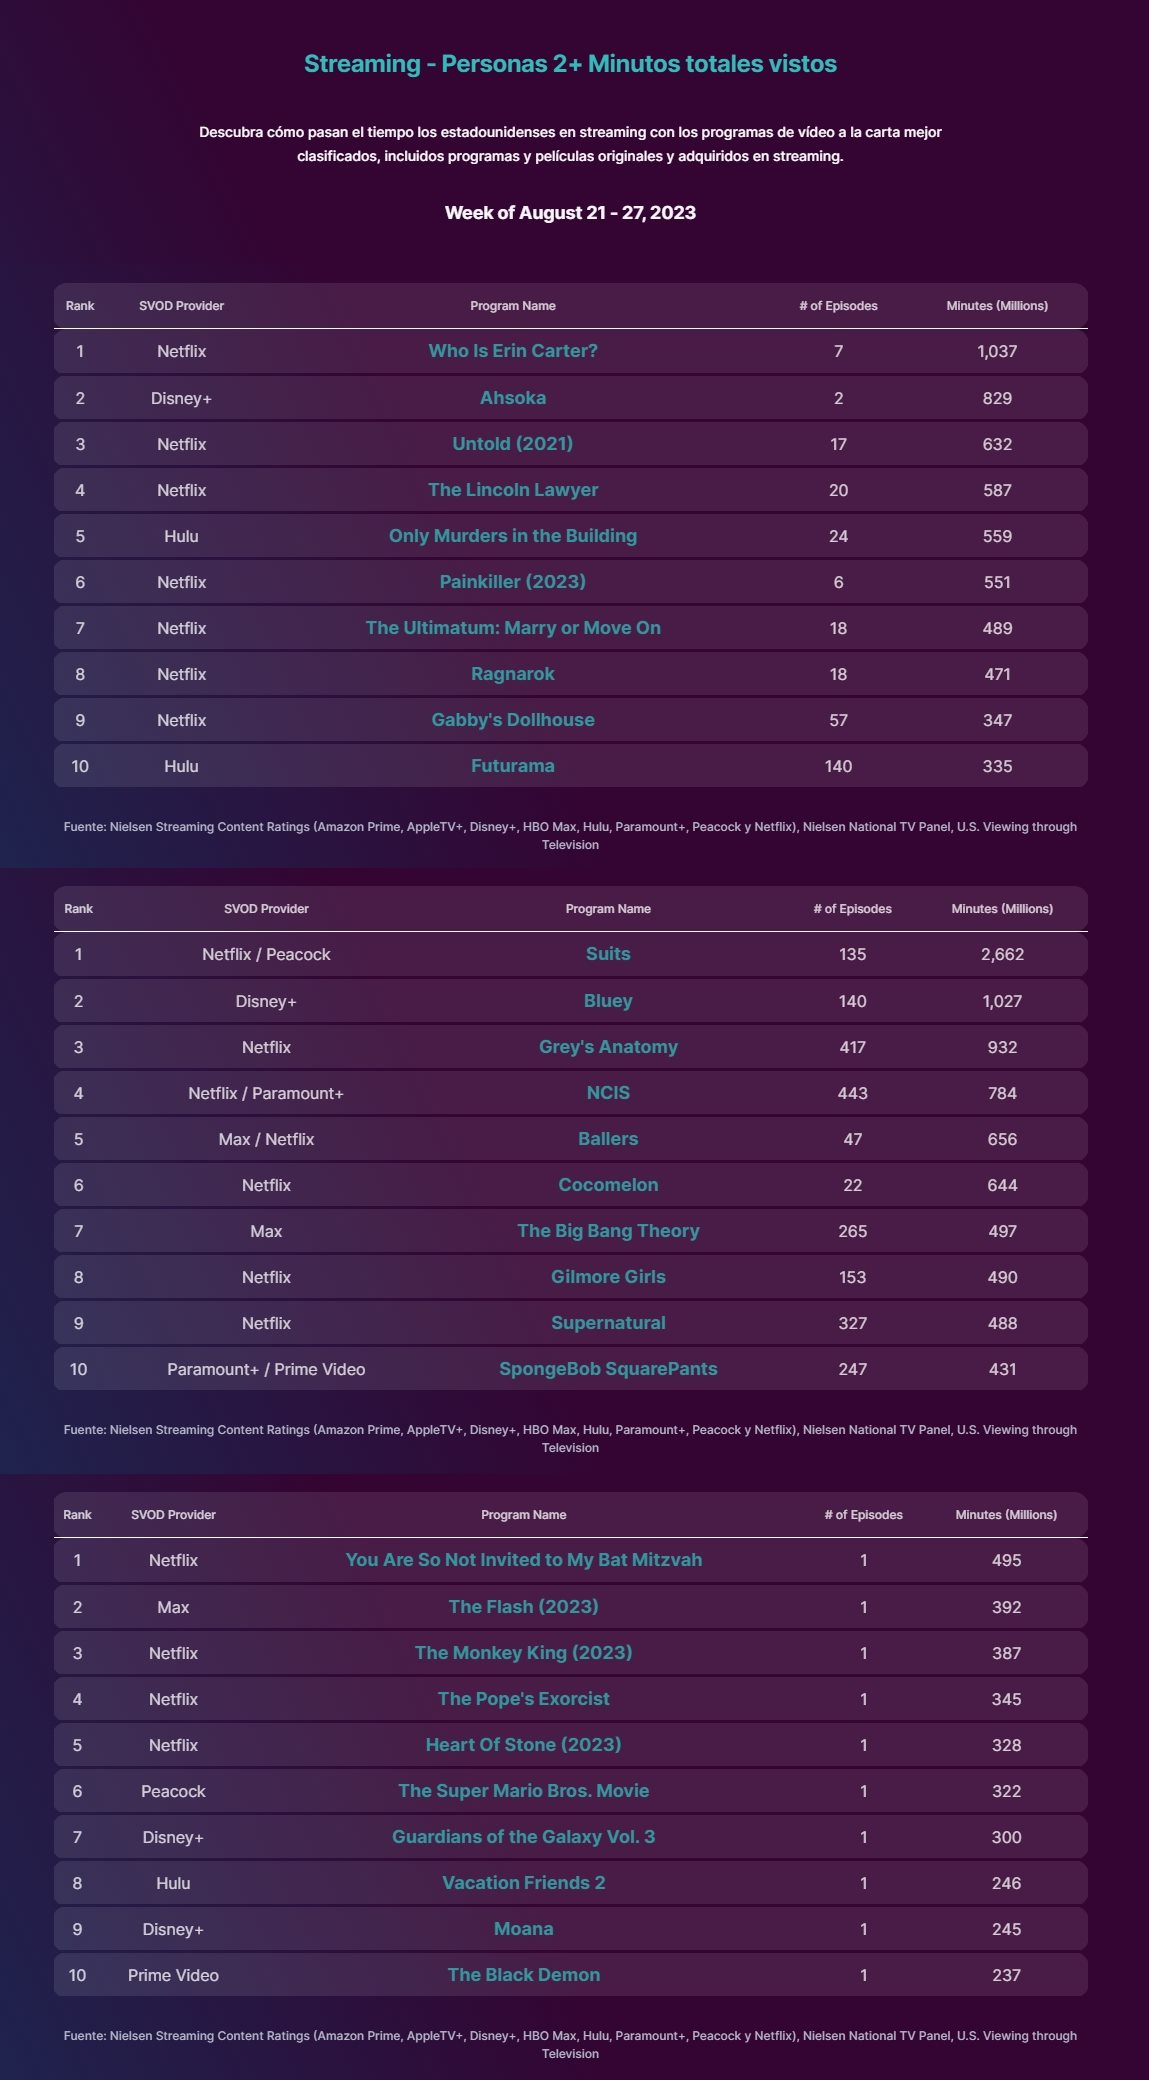Click the Ahsoka program link
Screen dimensions: 1149x2080
click(x=513, y=398)
